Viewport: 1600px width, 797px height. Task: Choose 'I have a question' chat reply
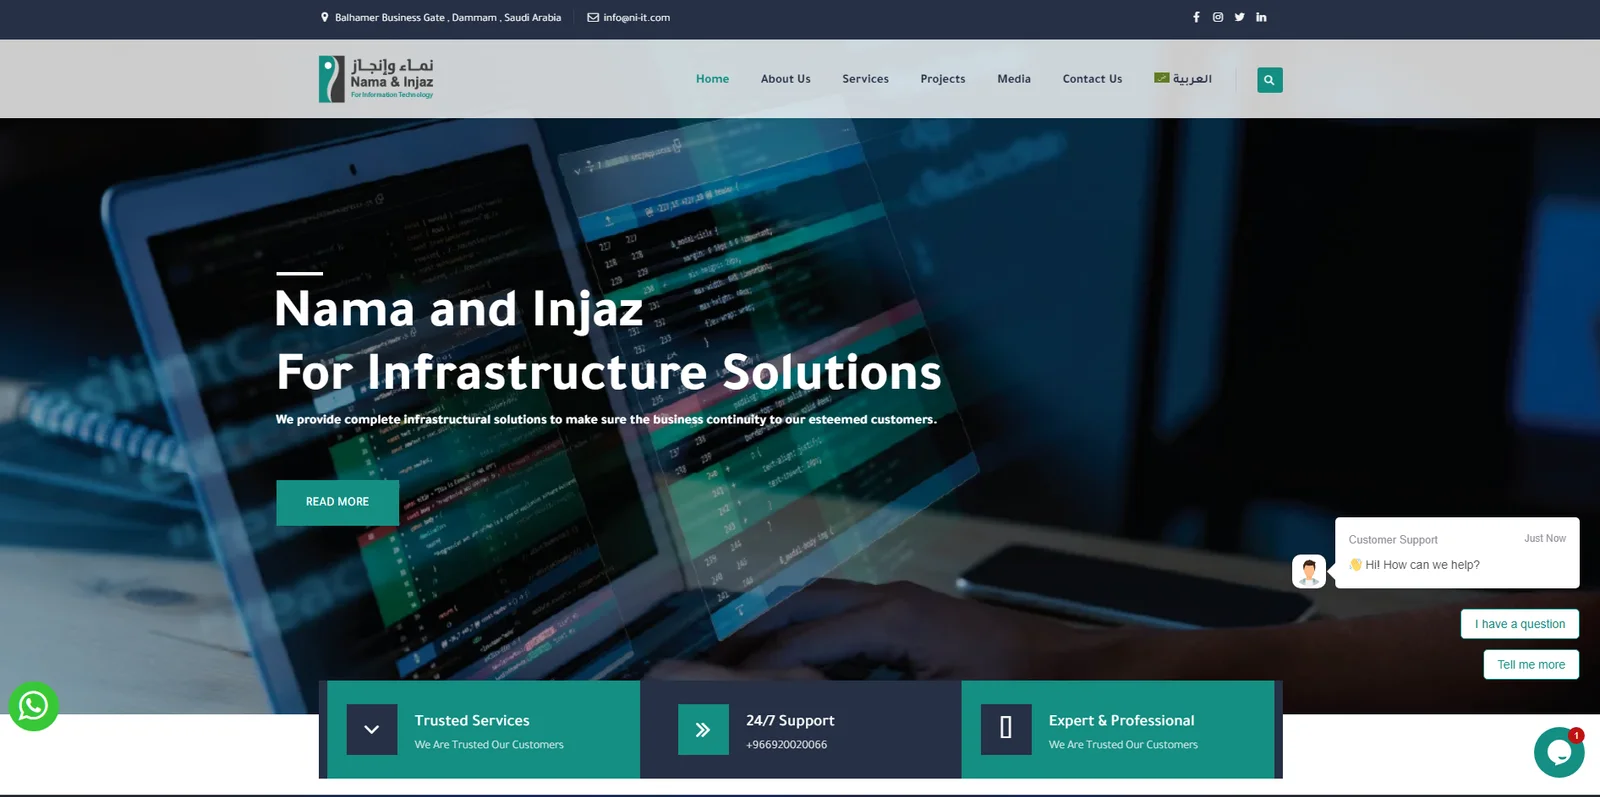click(1519, 624)
